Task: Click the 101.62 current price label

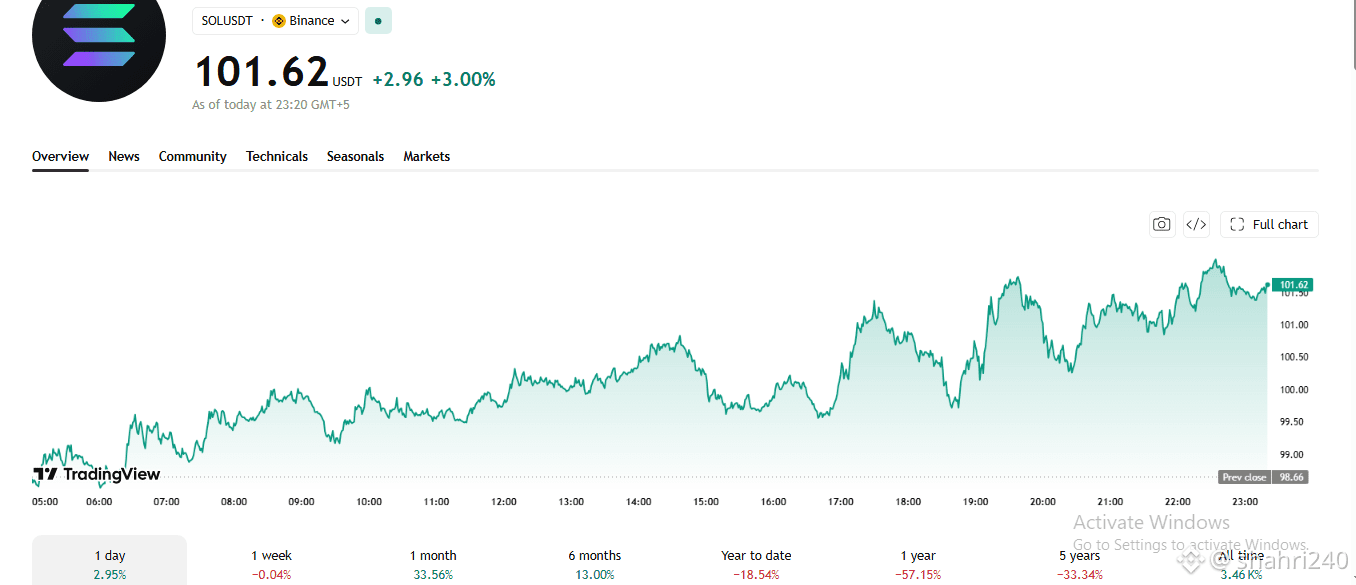Action: coord(1291,285)
